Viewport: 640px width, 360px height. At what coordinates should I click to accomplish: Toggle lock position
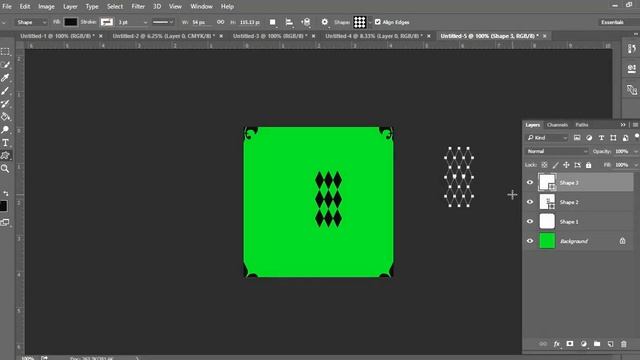coord(566,165)
